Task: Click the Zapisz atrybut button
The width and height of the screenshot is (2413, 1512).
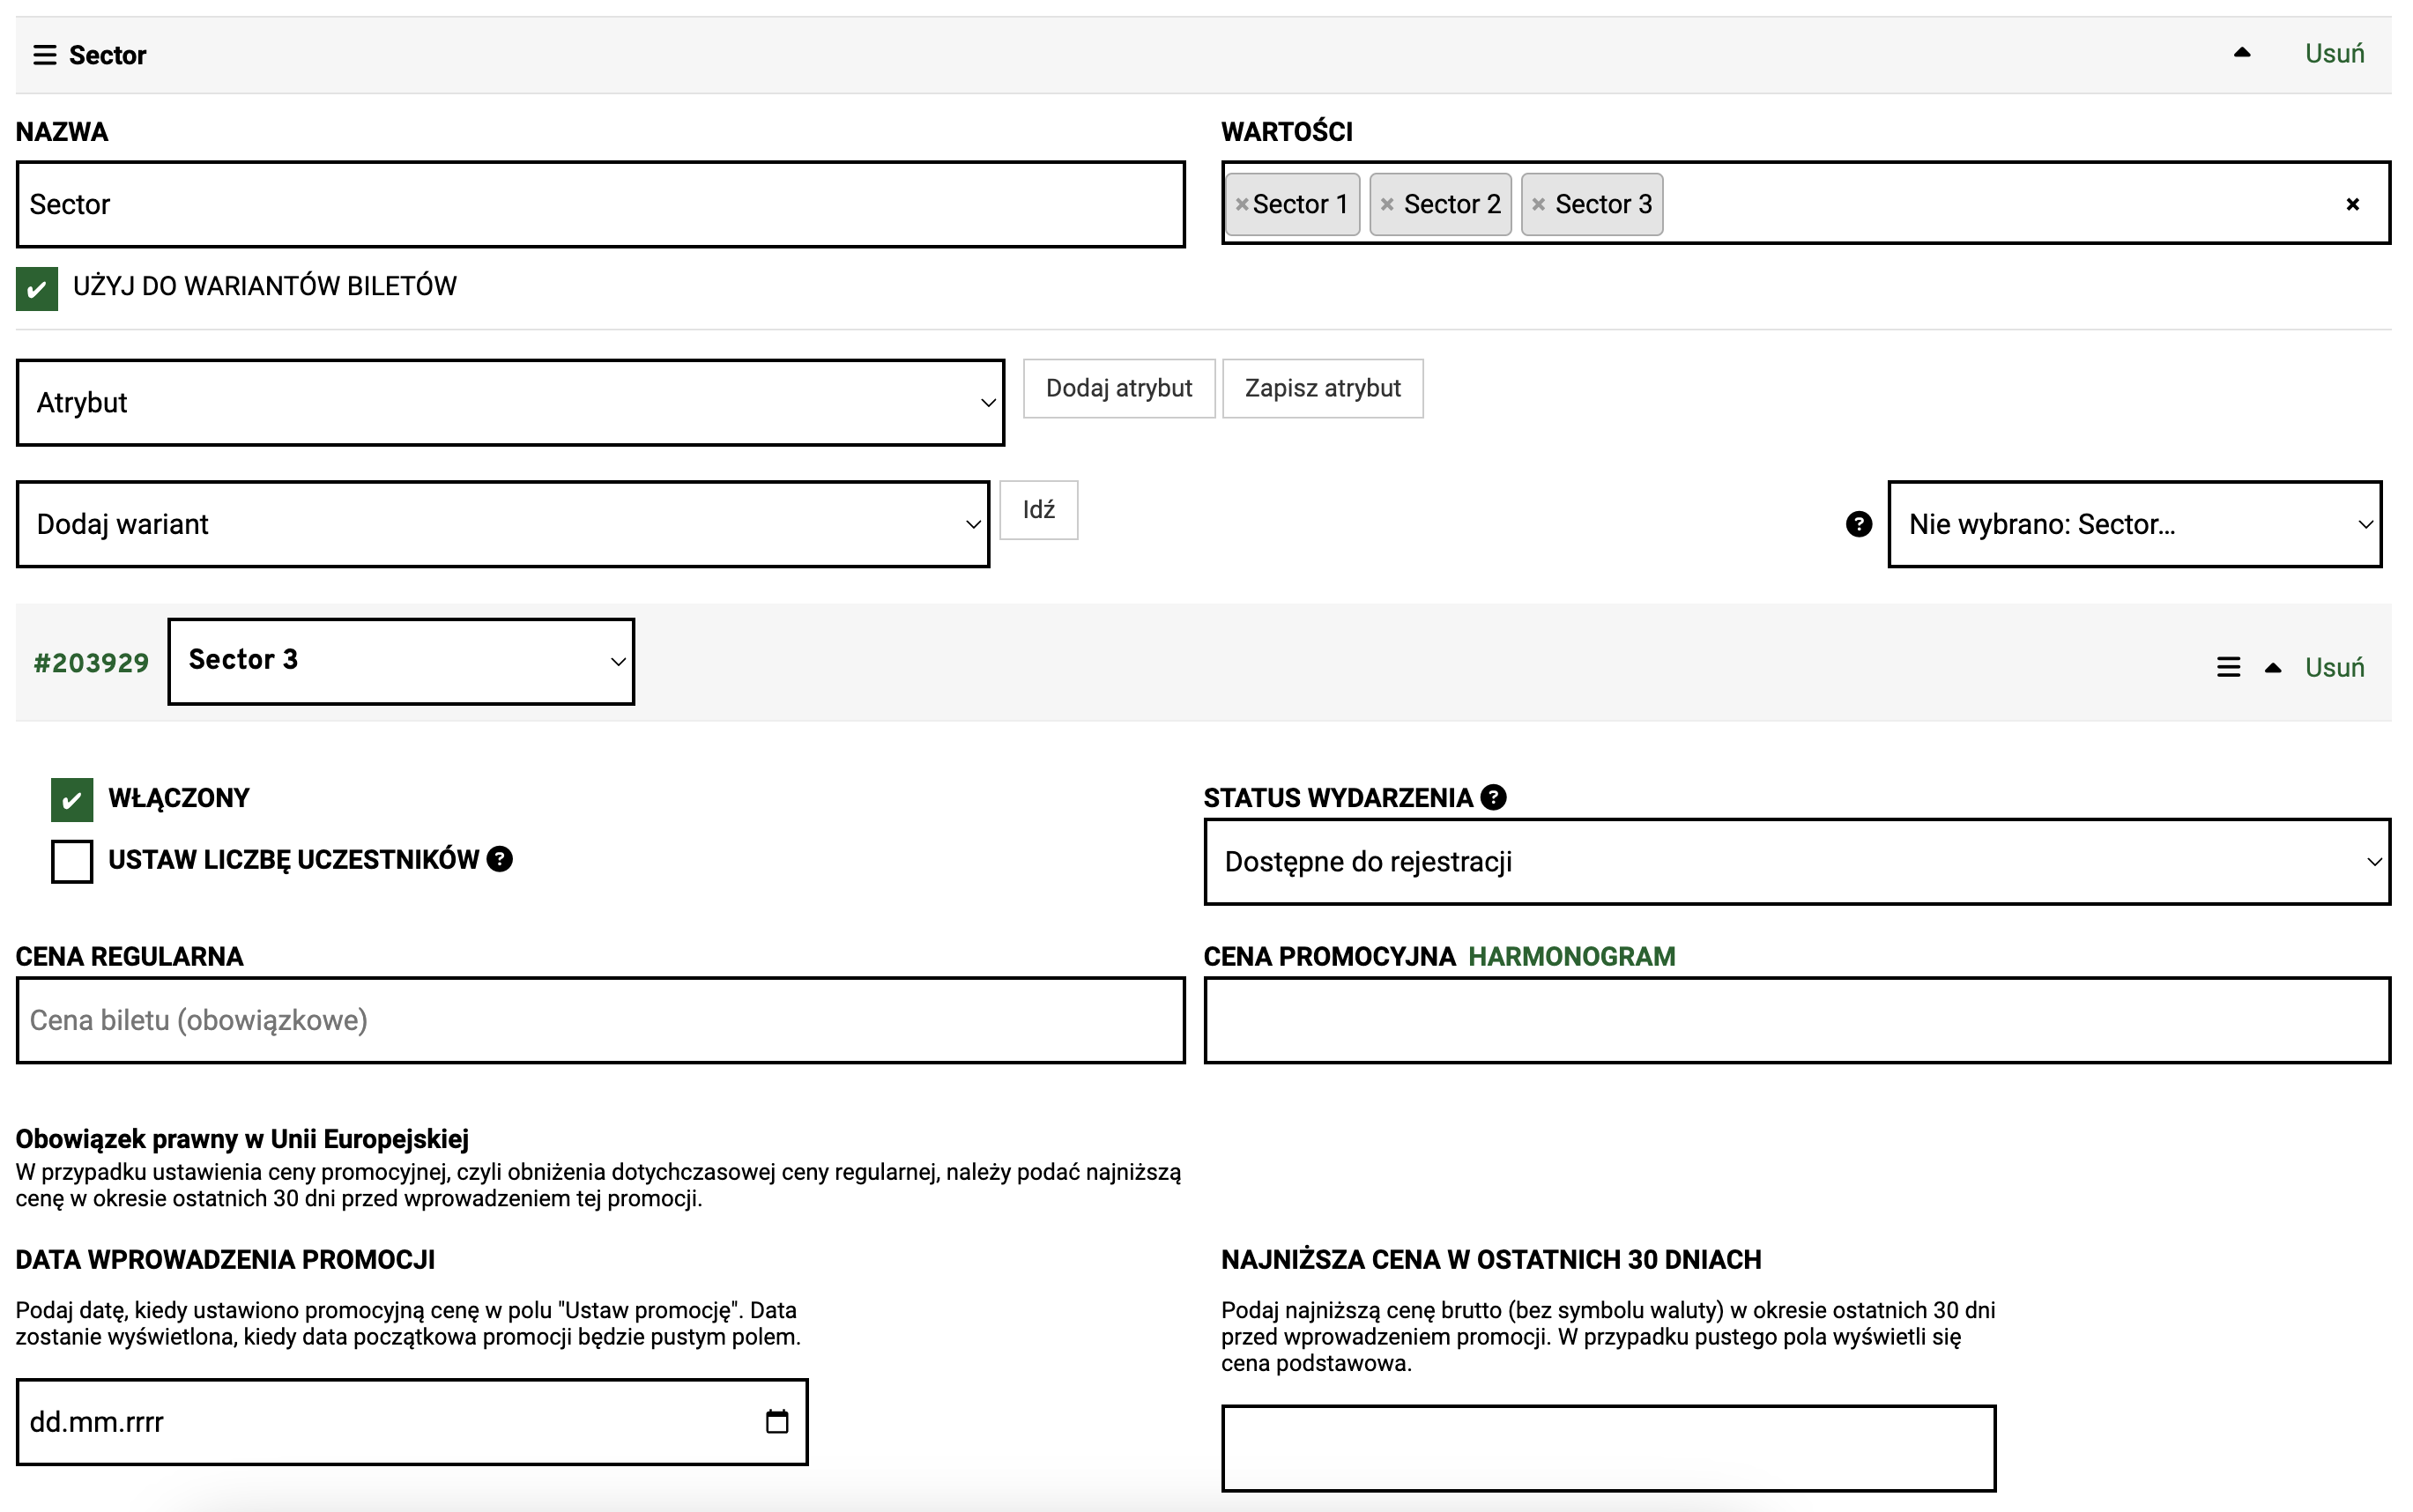Action: [1322, 388]
